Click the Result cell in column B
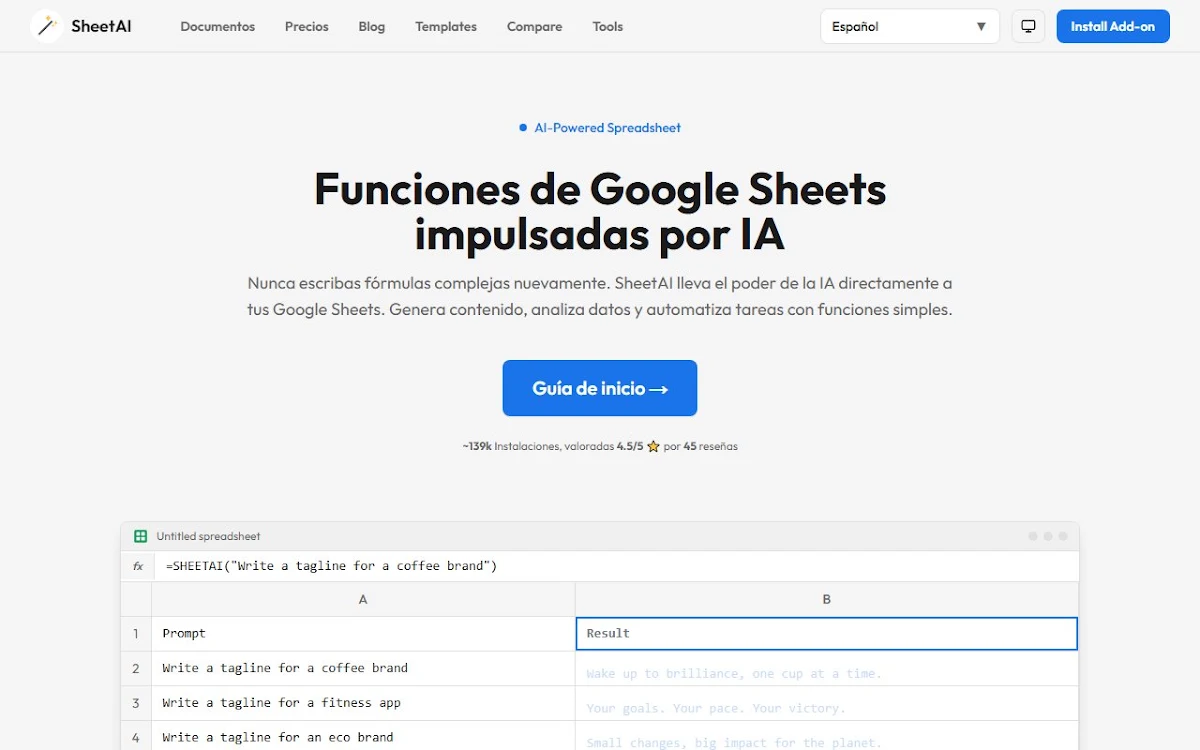 click(x=827, y=633)
